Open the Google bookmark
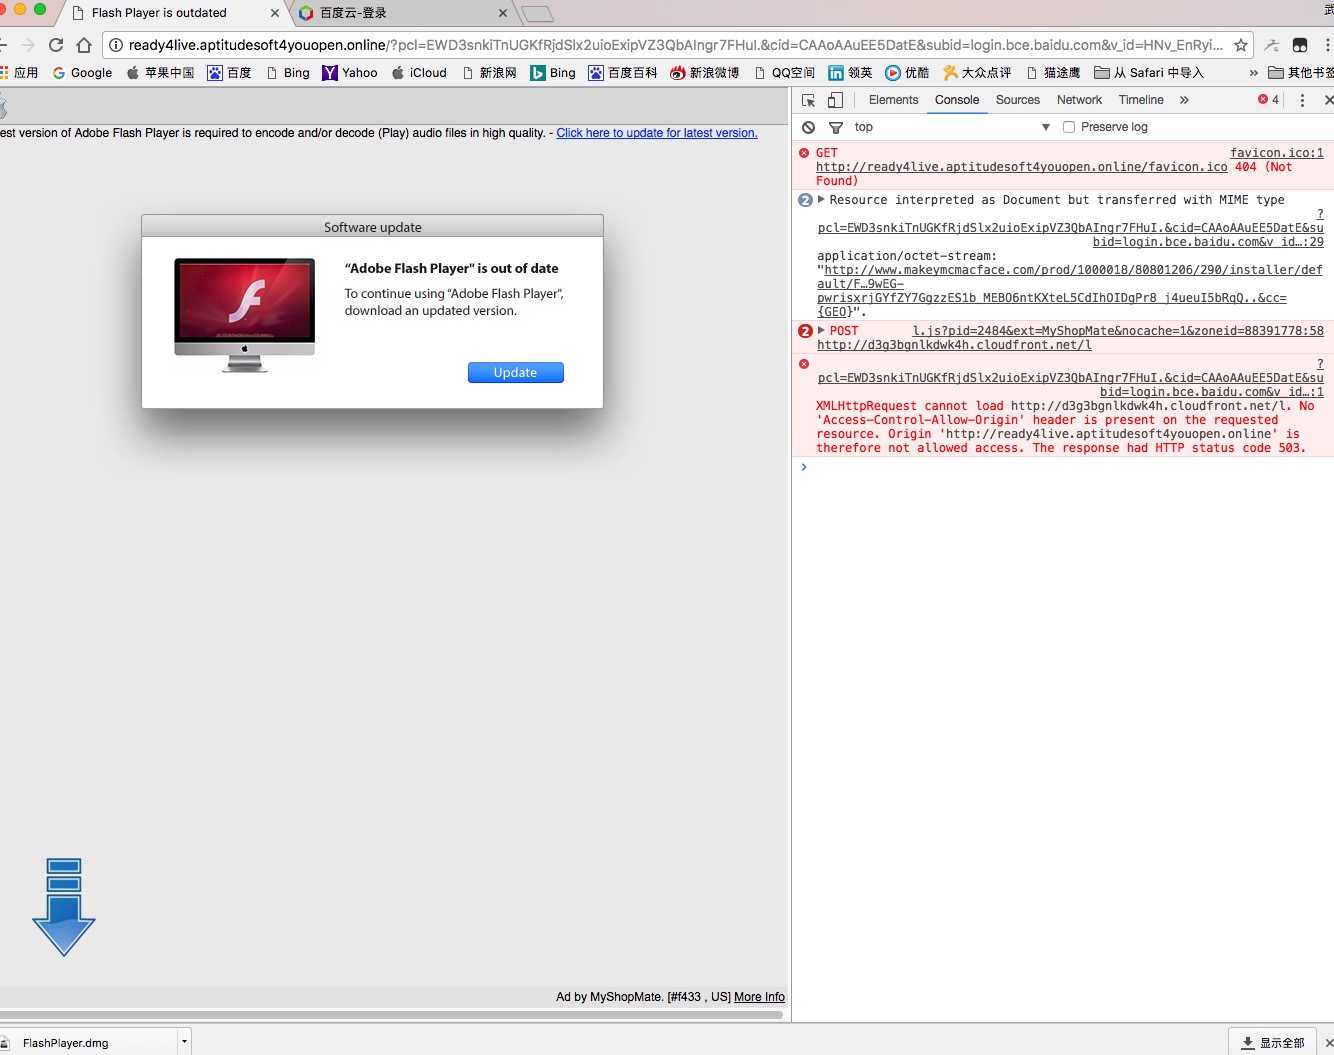 click(x=82, y=73)
